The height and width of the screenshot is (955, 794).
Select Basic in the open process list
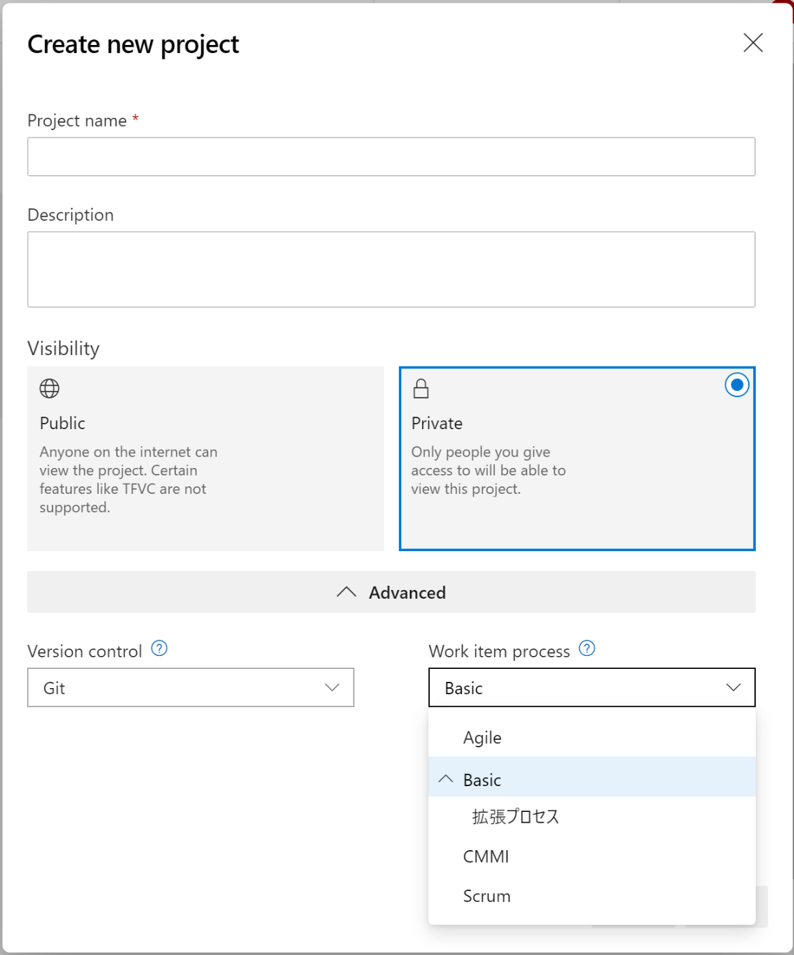pyautogui.click(x=482, y=778)
